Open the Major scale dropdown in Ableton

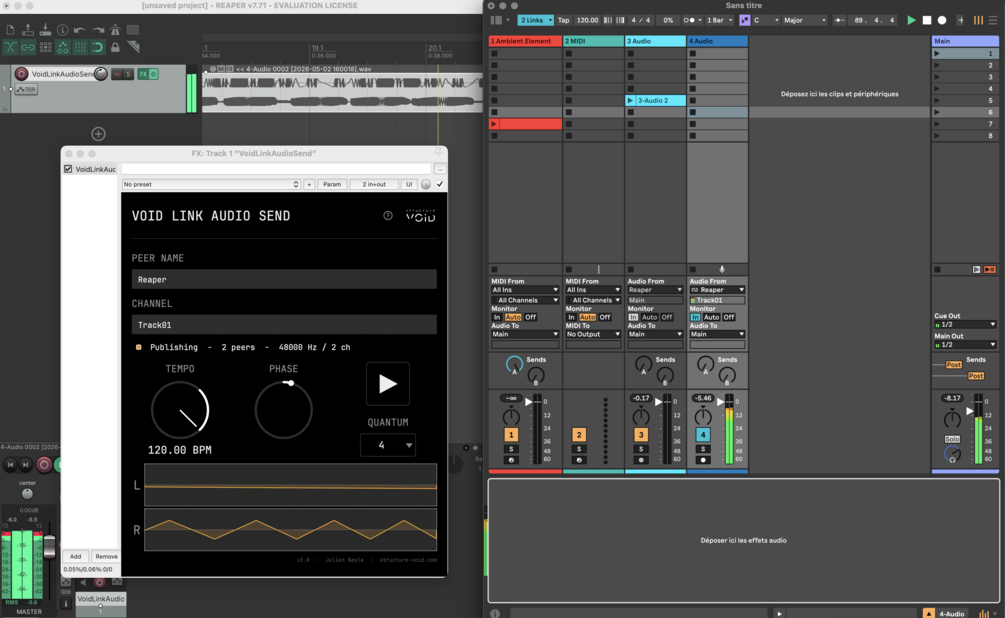point(805,21)
